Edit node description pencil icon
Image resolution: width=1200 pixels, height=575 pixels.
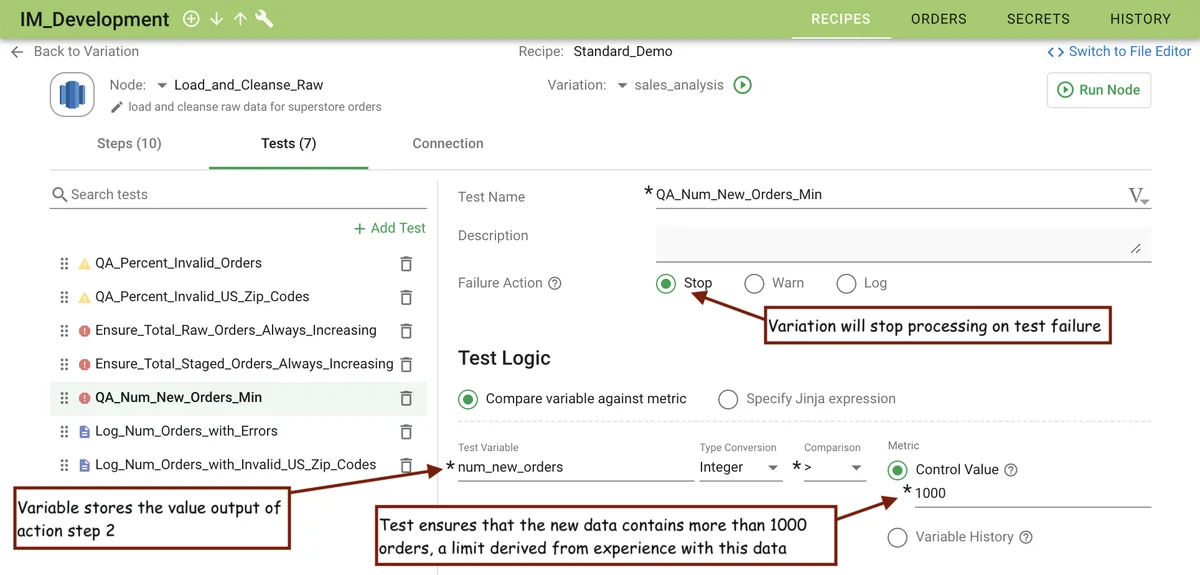tap(117, 107)
